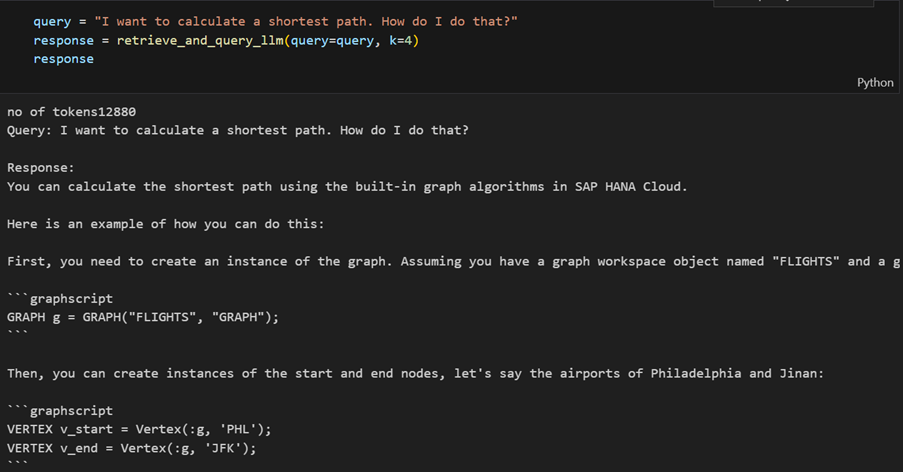The width and height of the screenshot is (903, 472).
Task: Click the partially visible toolbar box at top
Action: pyautogui.click(x=794, y=3)
